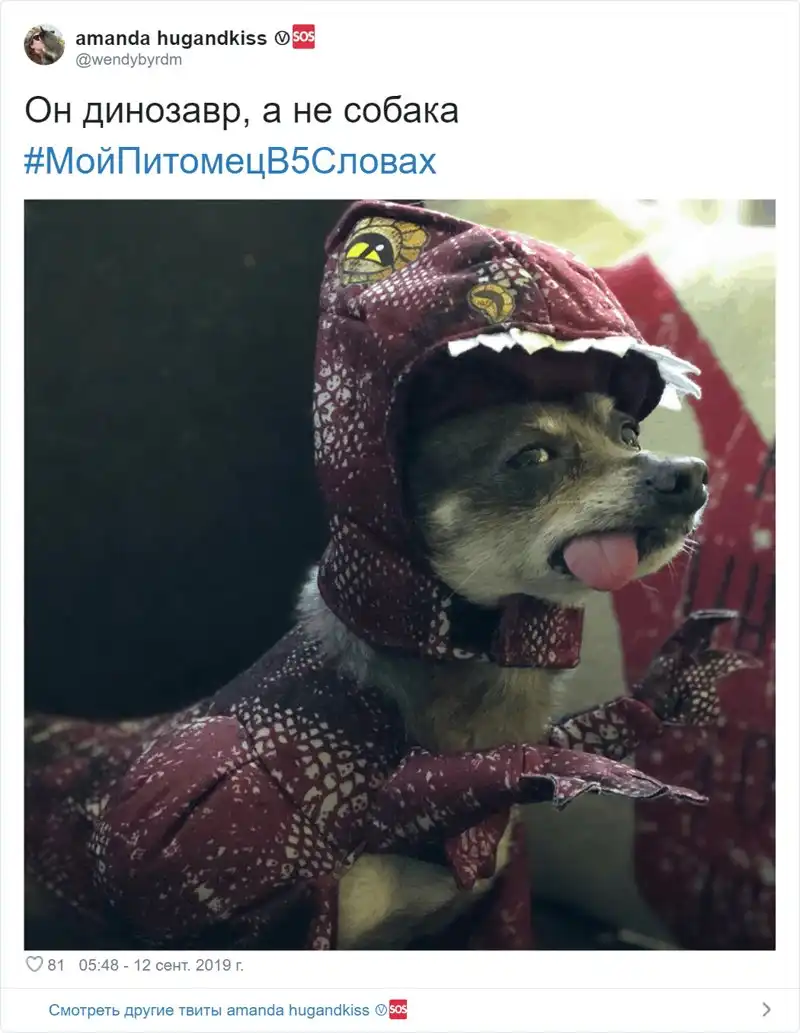Screen dimensions: 800x1033
Task: Click the @wendybyrdm handle
Action: click(x=129, y=60)
